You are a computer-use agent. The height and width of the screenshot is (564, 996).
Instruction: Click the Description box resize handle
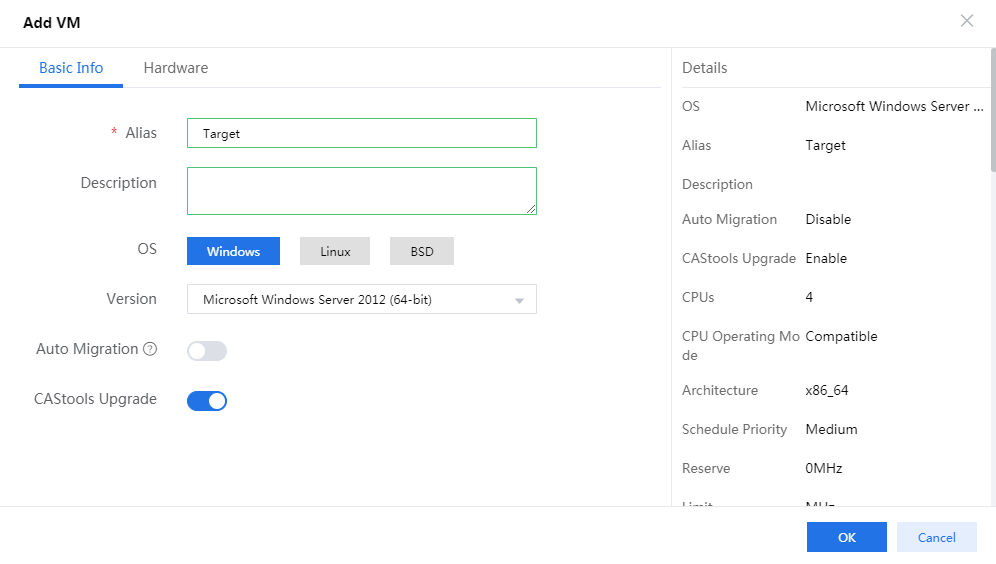(x=531, y=209)
